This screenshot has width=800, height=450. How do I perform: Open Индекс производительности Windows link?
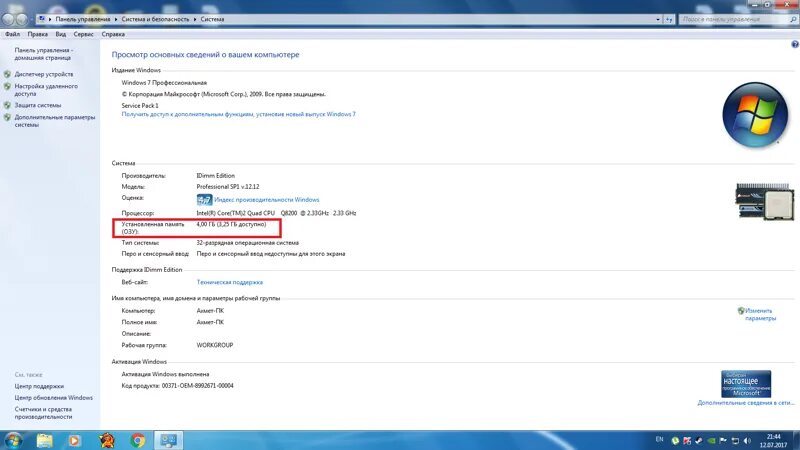tap(267, 199)
